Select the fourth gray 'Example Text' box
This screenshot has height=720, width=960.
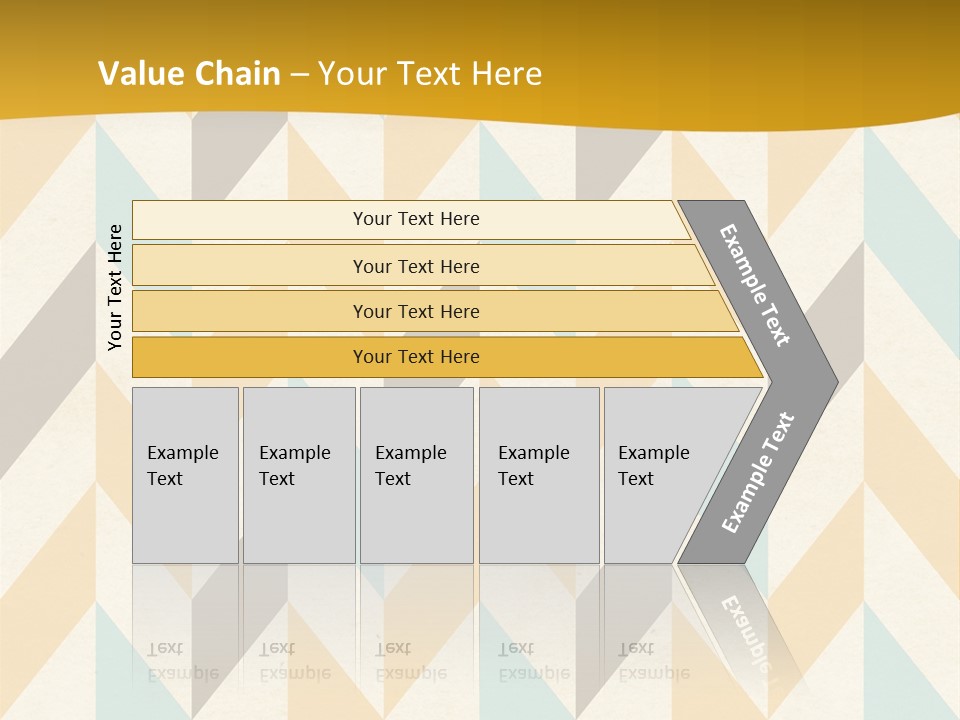coord(539,475)
